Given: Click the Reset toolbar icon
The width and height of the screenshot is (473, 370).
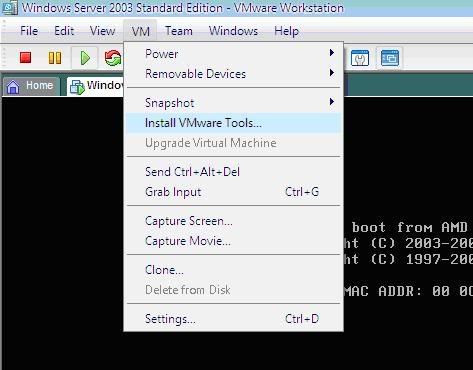Looking at the screenshot, I should 113,58.
